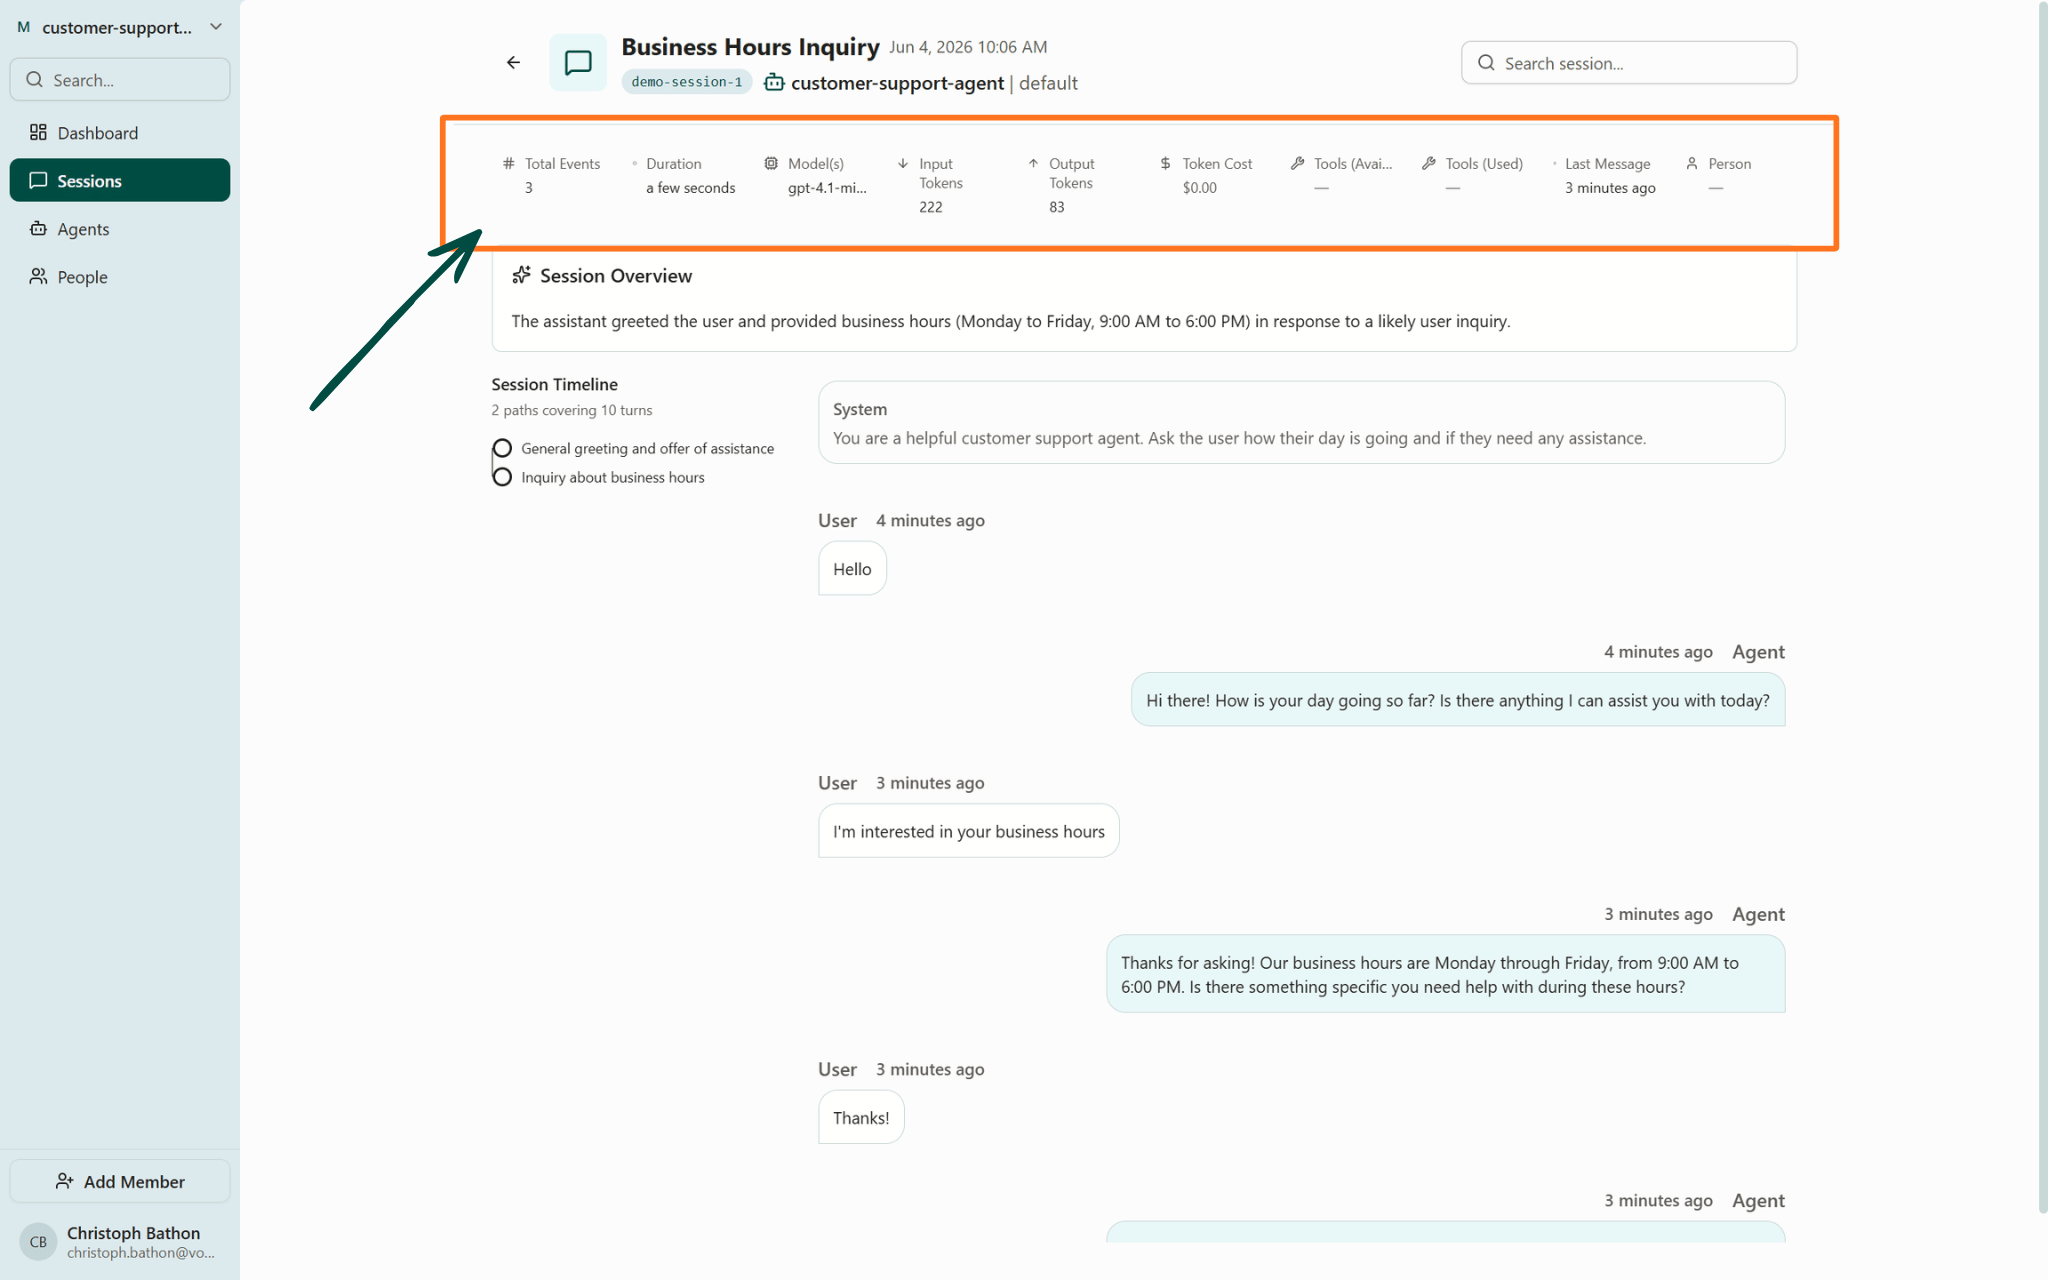The height and width of the screenshot is (1280, 2048).
Task: Click the People icon in sidebar
Action: point(38,276)
